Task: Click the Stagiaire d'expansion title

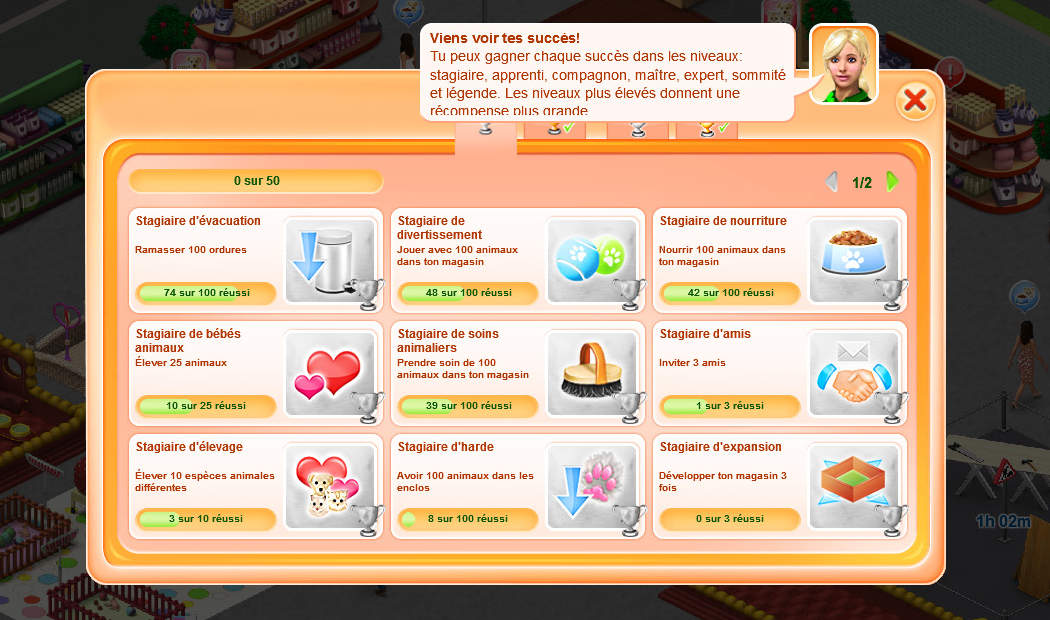Action: [721, 447]
